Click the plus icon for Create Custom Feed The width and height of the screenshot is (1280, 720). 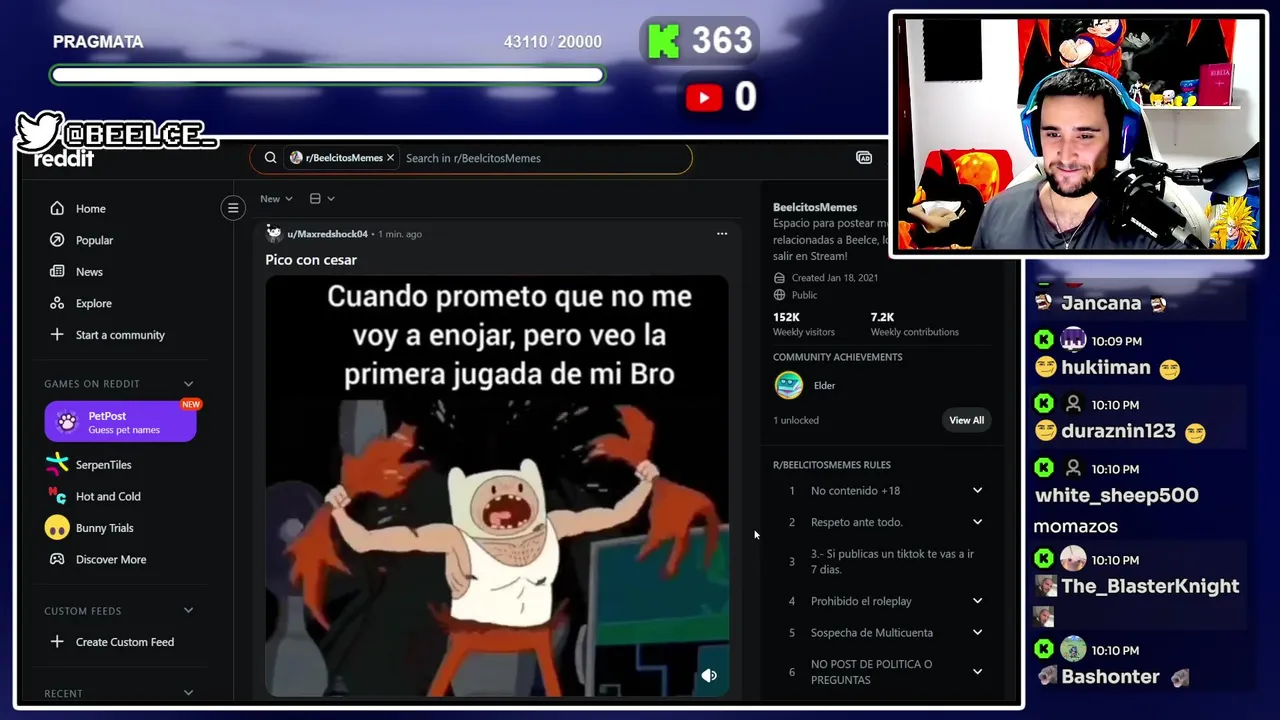click(57, 641)
